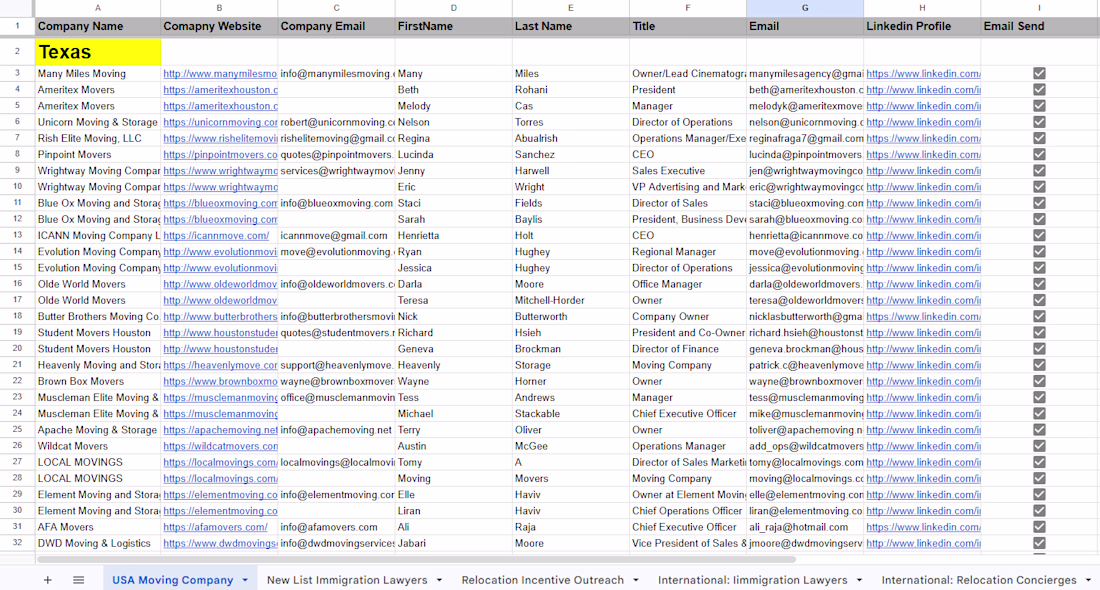Select the info@afamovers.com cell
This screenshot has height=590, width=1100.
[336, 527]
